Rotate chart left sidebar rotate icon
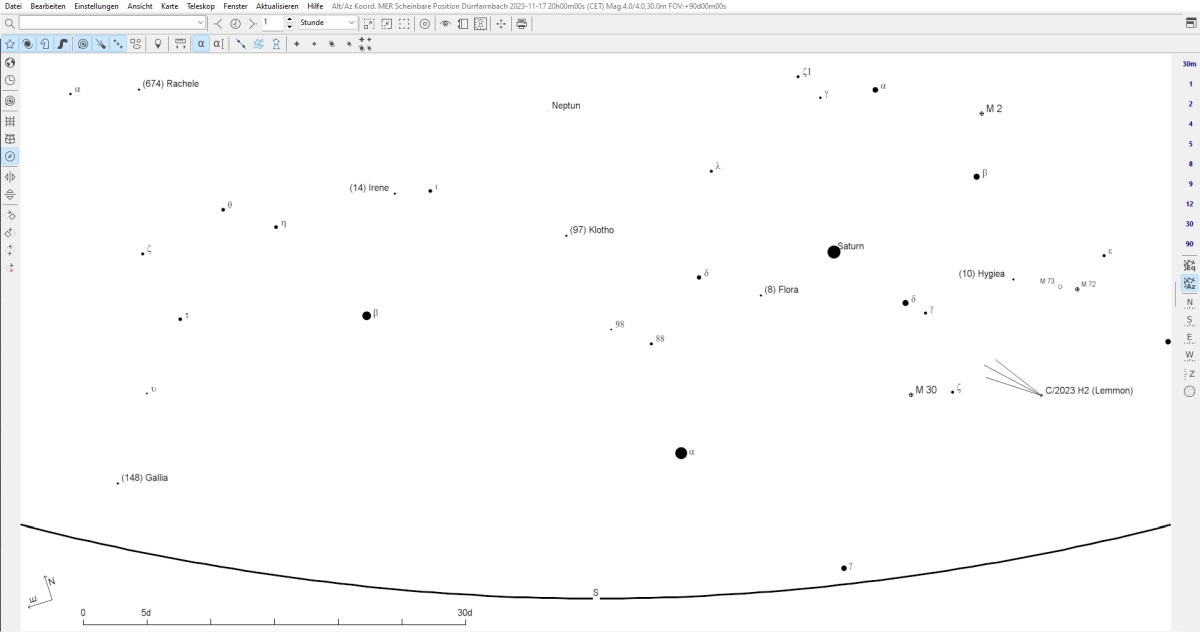The height and width of the screenshot is (632, 1200). (x=10, y=214)
